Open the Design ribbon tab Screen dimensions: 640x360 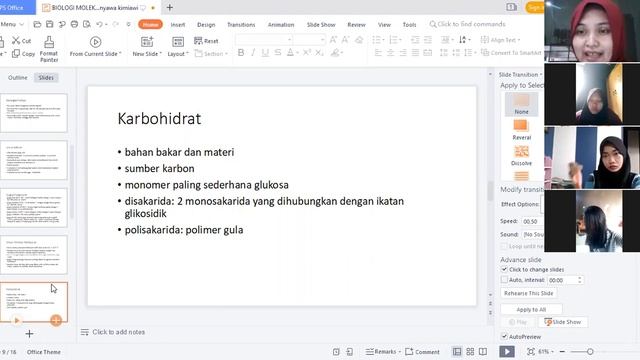(206, 24)
